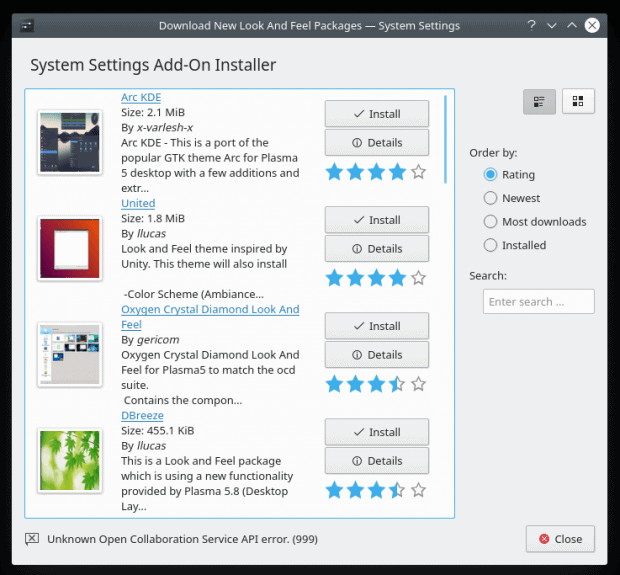Open the DBreeze title link

(142, 415)
